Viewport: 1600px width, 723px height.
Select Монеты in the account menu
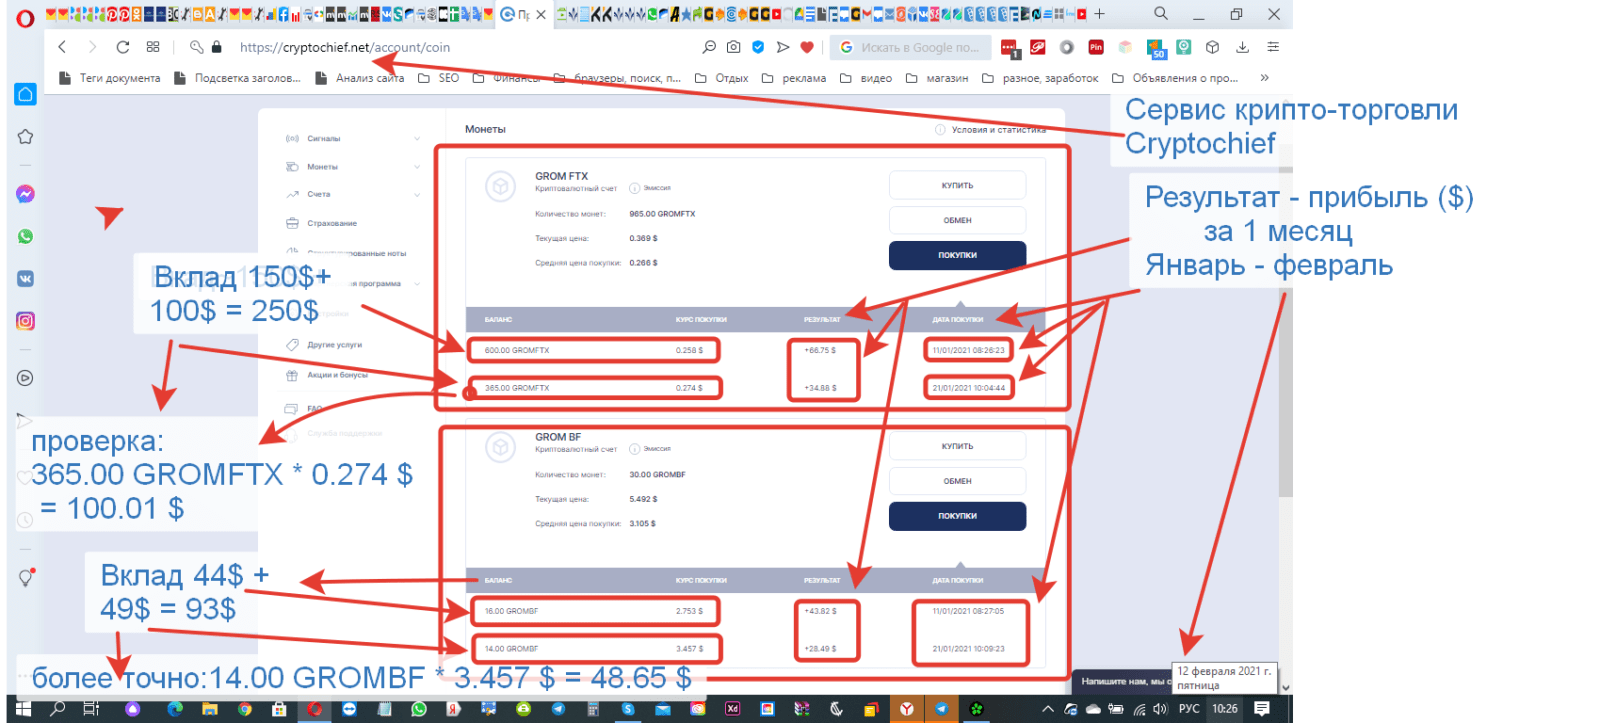pyautogui.click(x=322, y=167)
